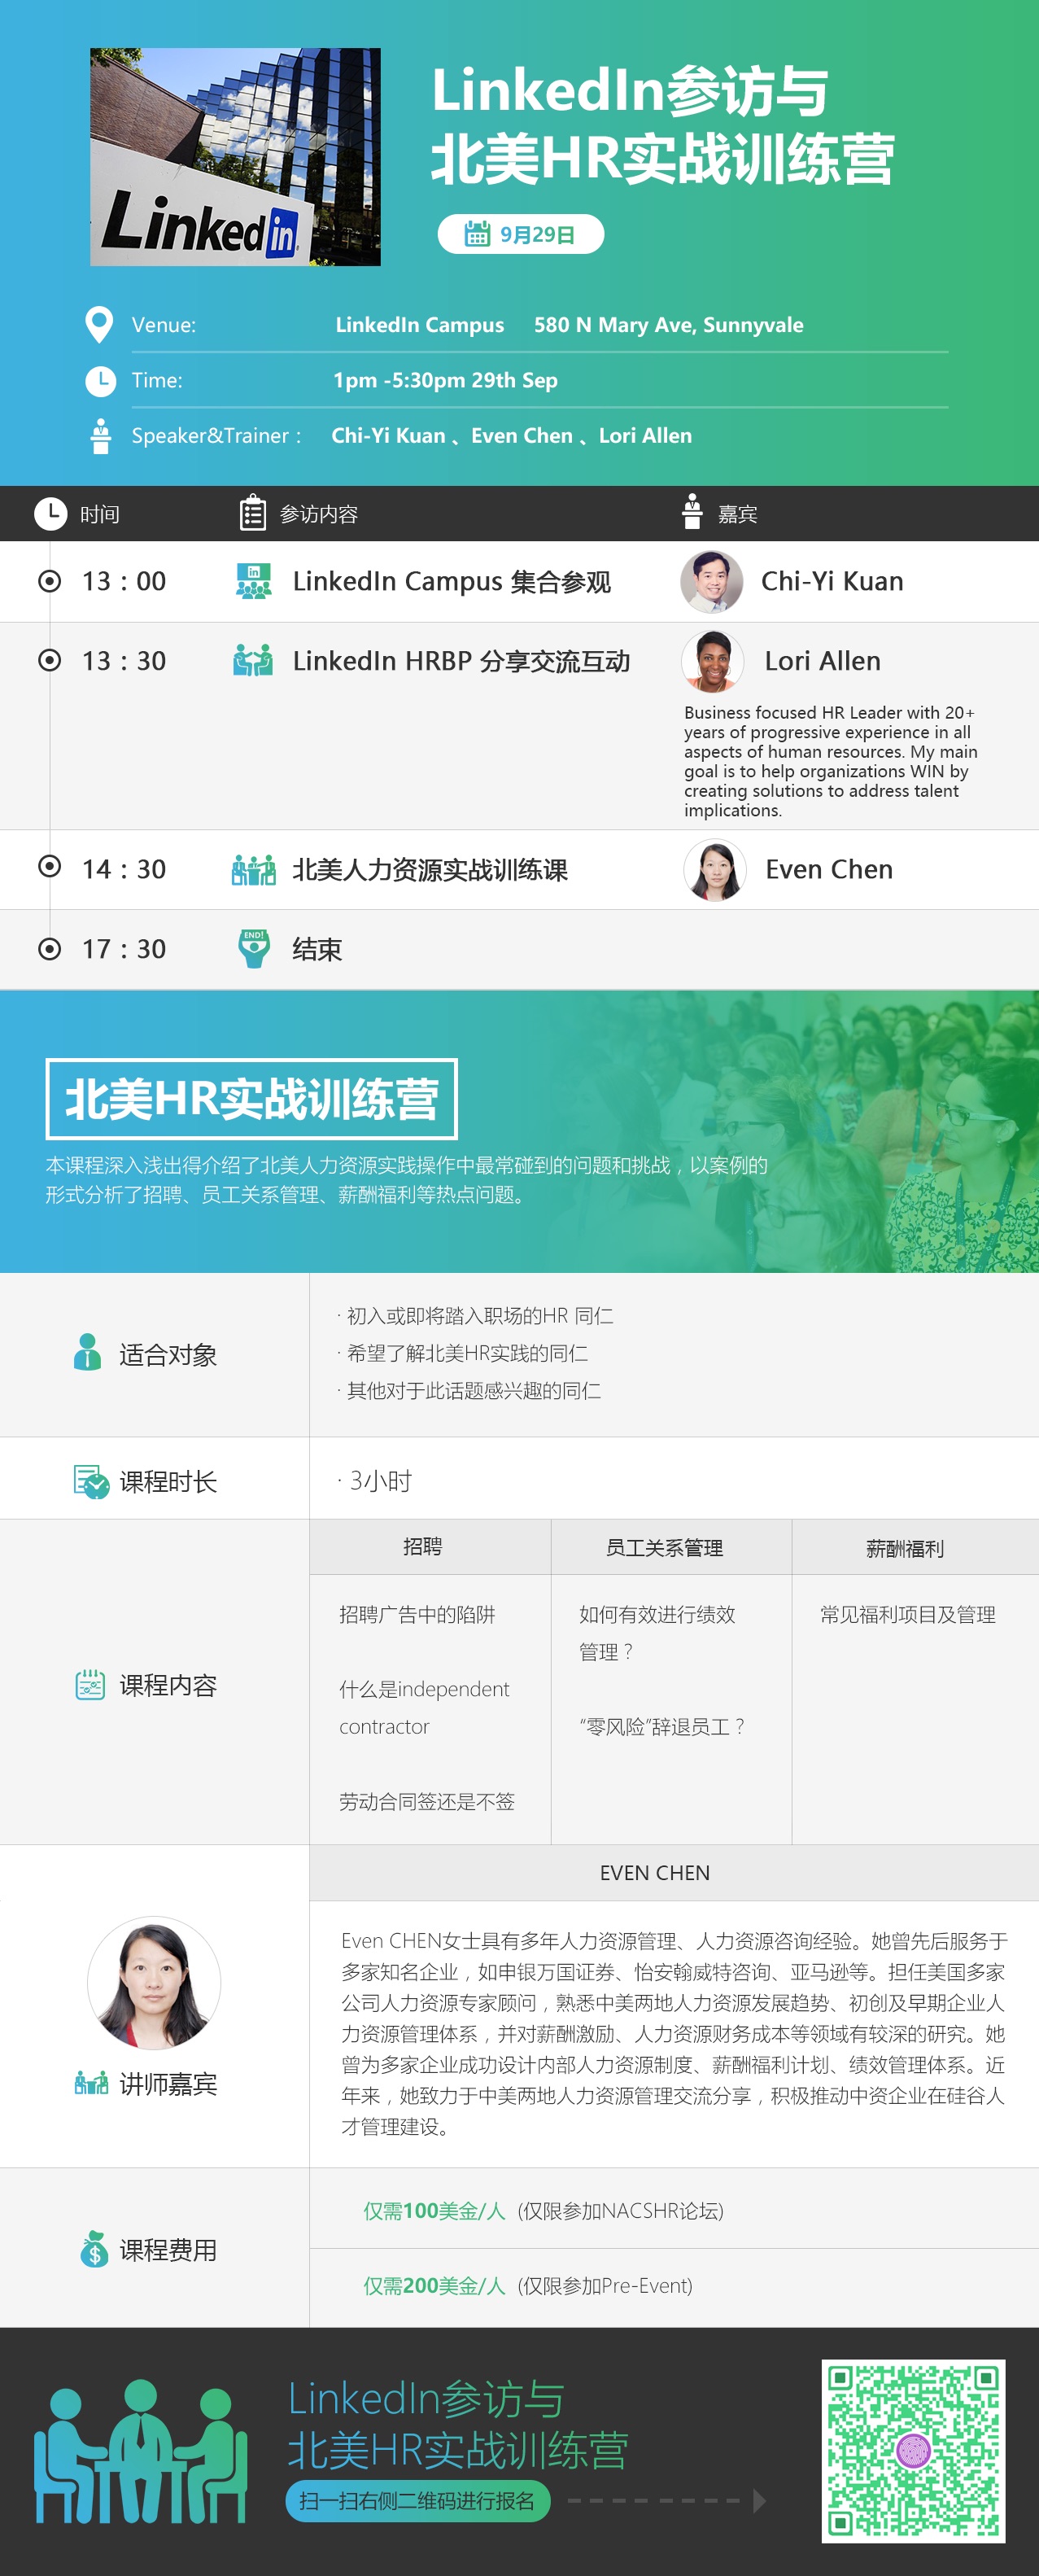Click the timeline marker for 14 : 30

pyautogui.click(x=49, y=866)
